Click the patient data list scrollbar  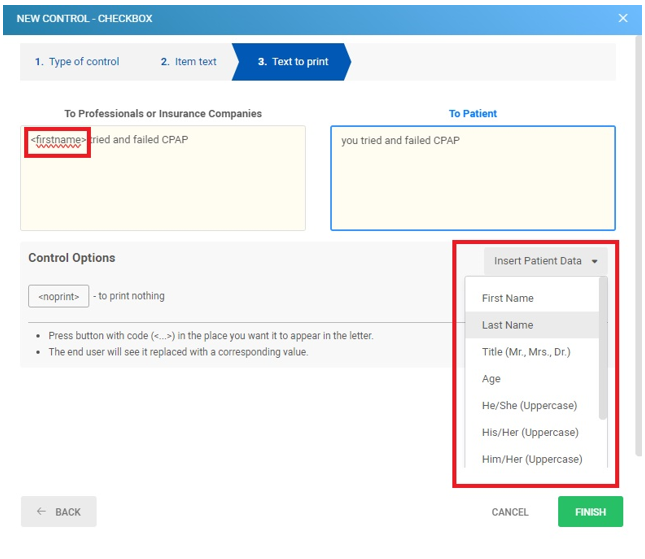[x=603, y=348]
